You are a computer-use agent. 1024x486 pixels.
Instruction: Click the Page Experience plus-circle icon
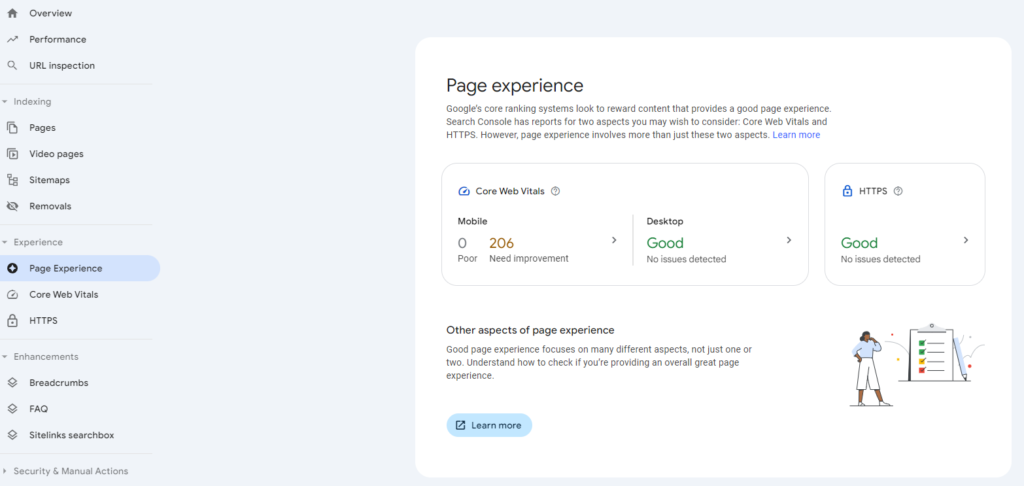(x=12, y=268)
